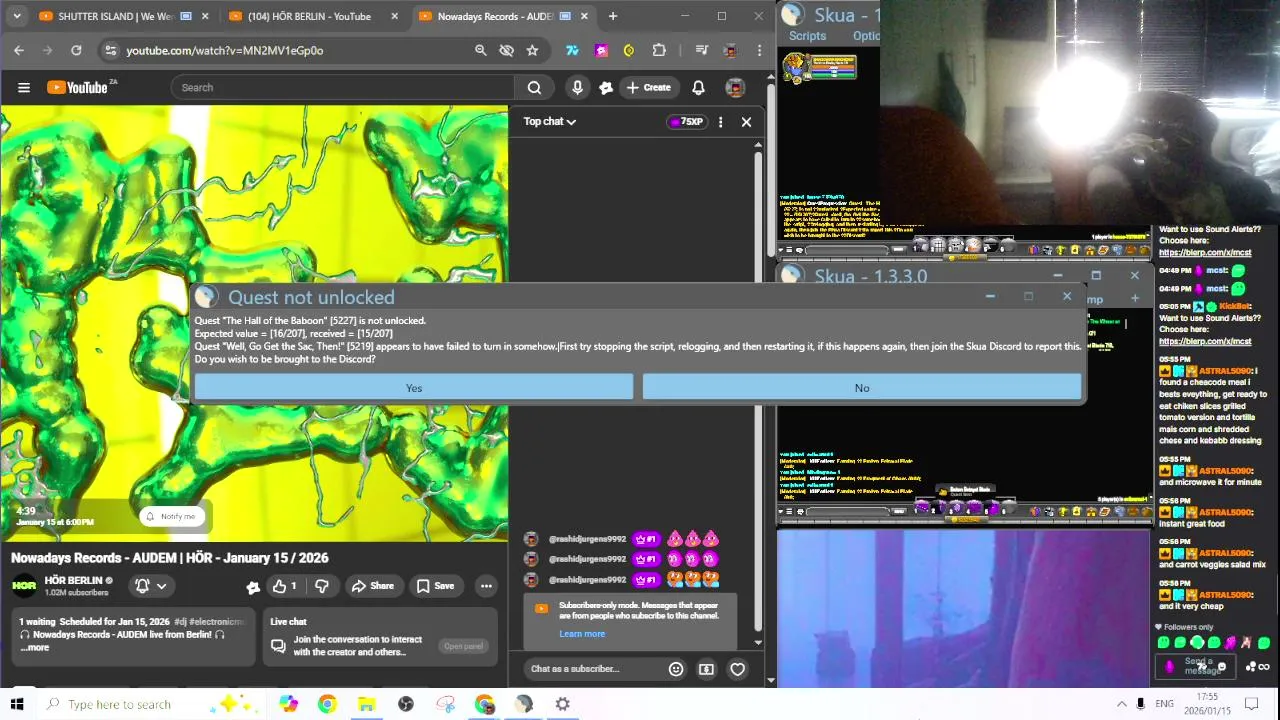Save the video to a playlist
The height and width of the screenshot is (720, 1280).
pos(435,586)
